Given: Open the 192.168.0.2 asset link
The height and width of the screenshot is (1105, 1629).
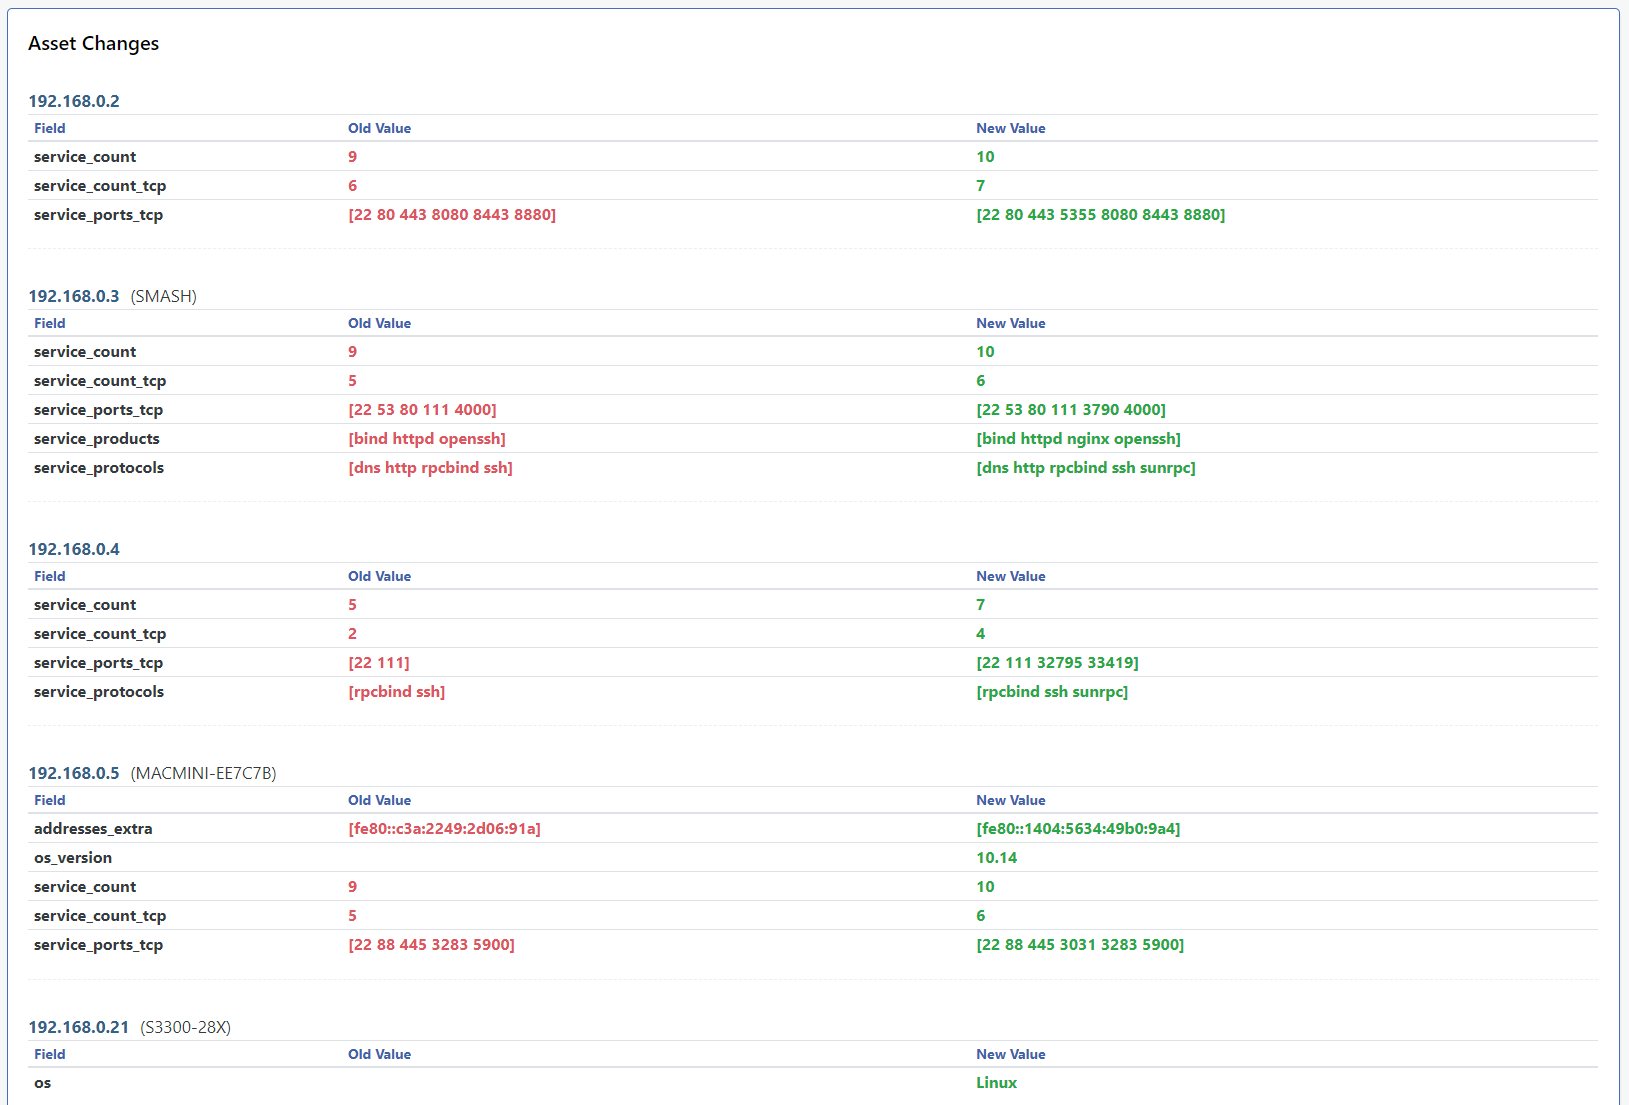Looking at the screenshot, I should click(74, 101).
